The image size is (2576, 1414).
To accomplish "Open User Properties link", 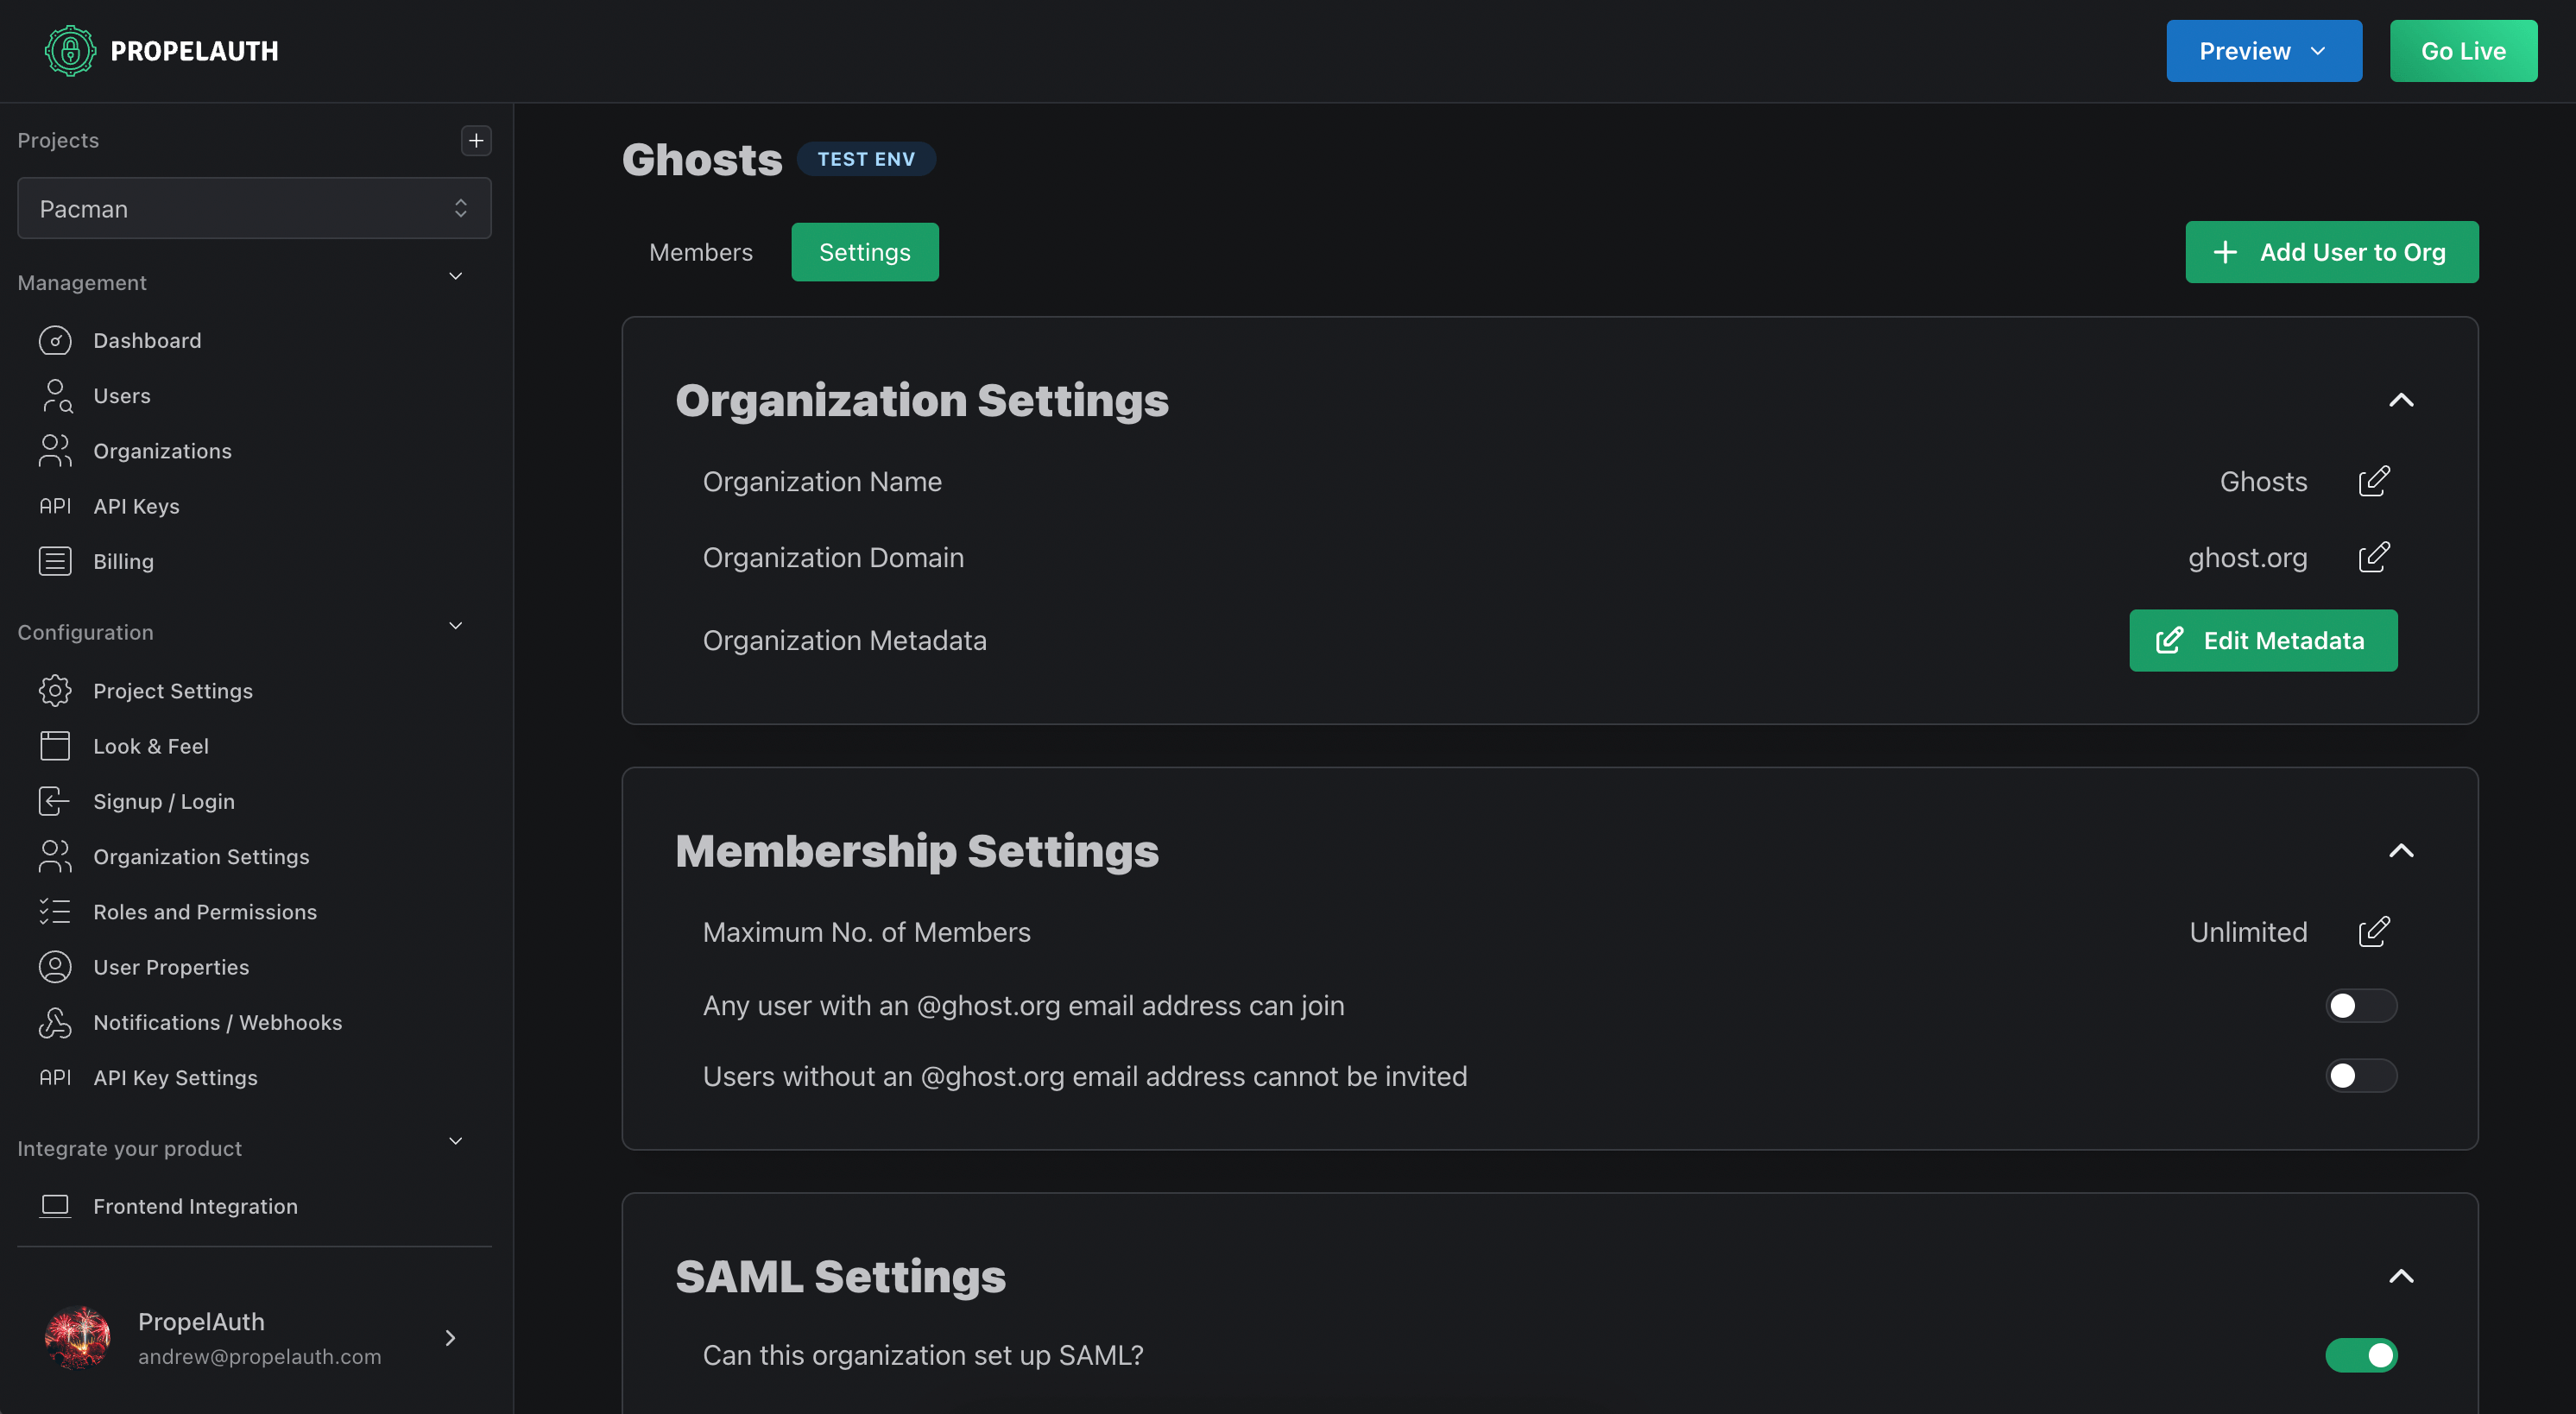I will pos(171,967).
